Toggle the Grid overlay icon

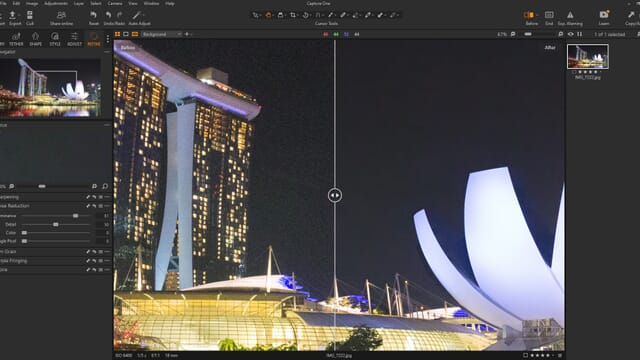[x=549, y=15]
